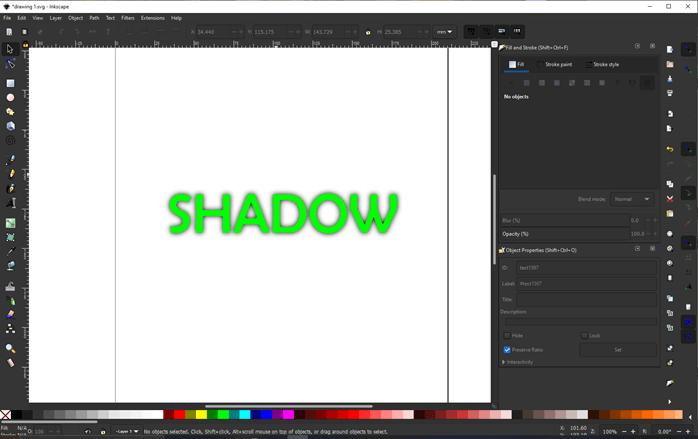Open the Object menu

pyautogui.click(x=75, y=18)
